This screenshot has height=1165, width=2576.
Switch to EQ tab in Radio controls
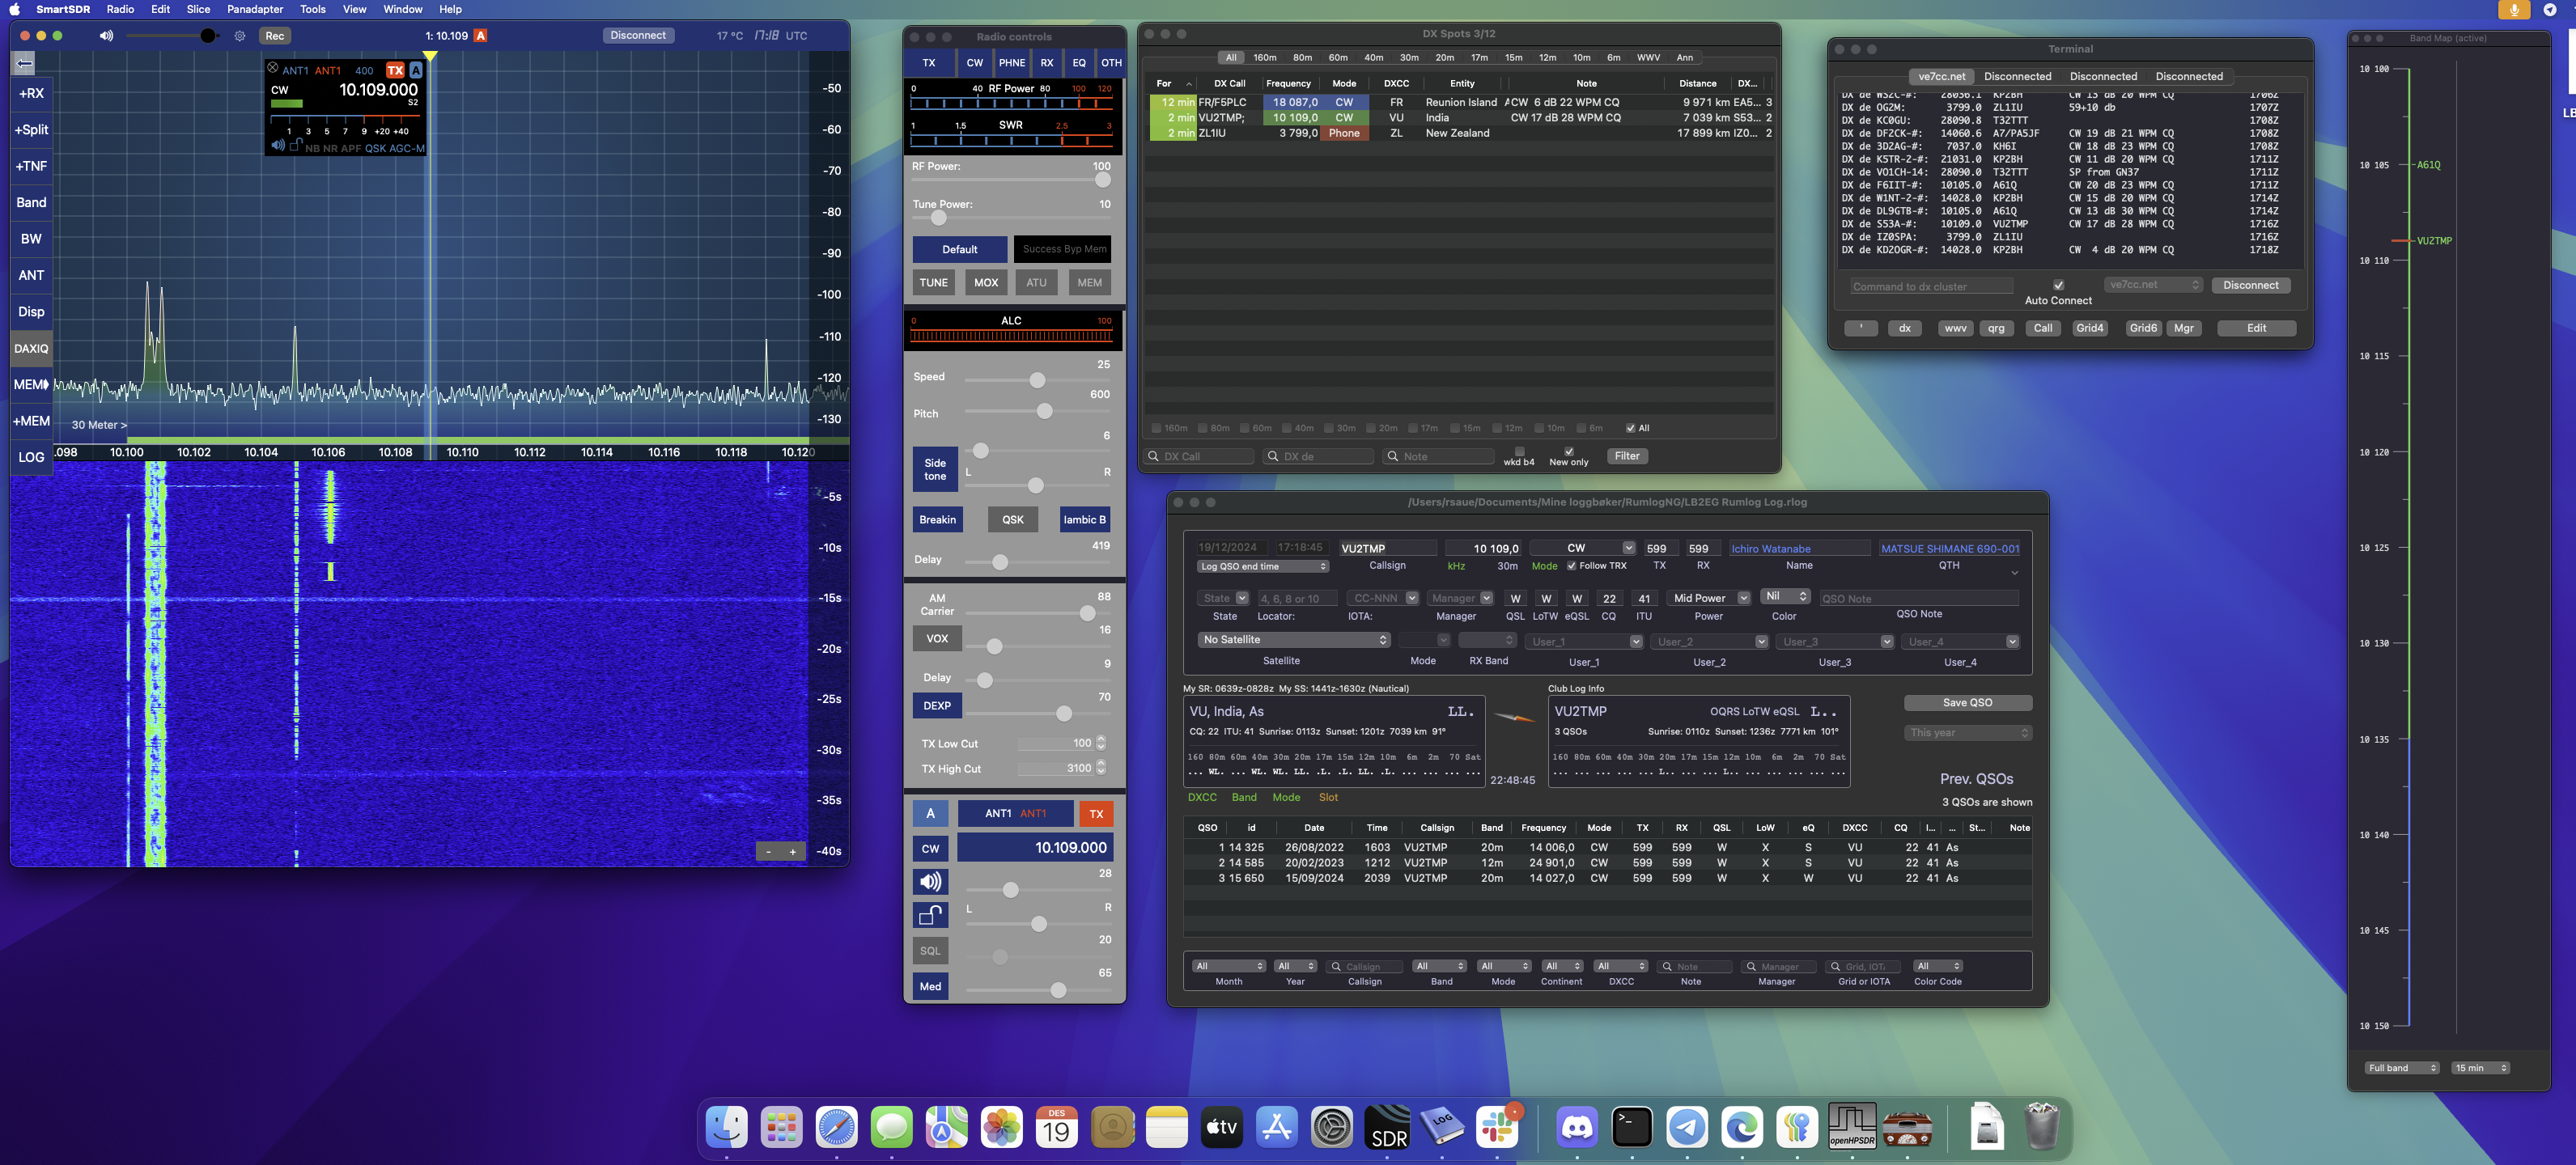[1079, 63]
